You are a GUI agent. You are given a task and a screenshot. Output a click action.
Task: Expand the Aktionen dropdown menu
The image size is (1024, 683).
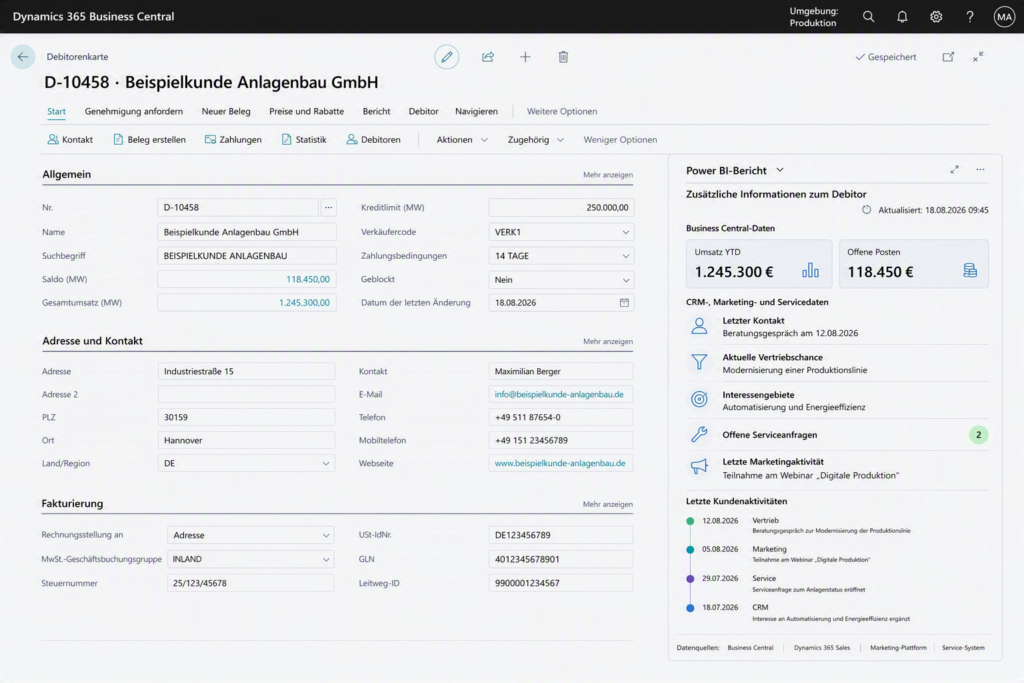click(x=462, y=139)
